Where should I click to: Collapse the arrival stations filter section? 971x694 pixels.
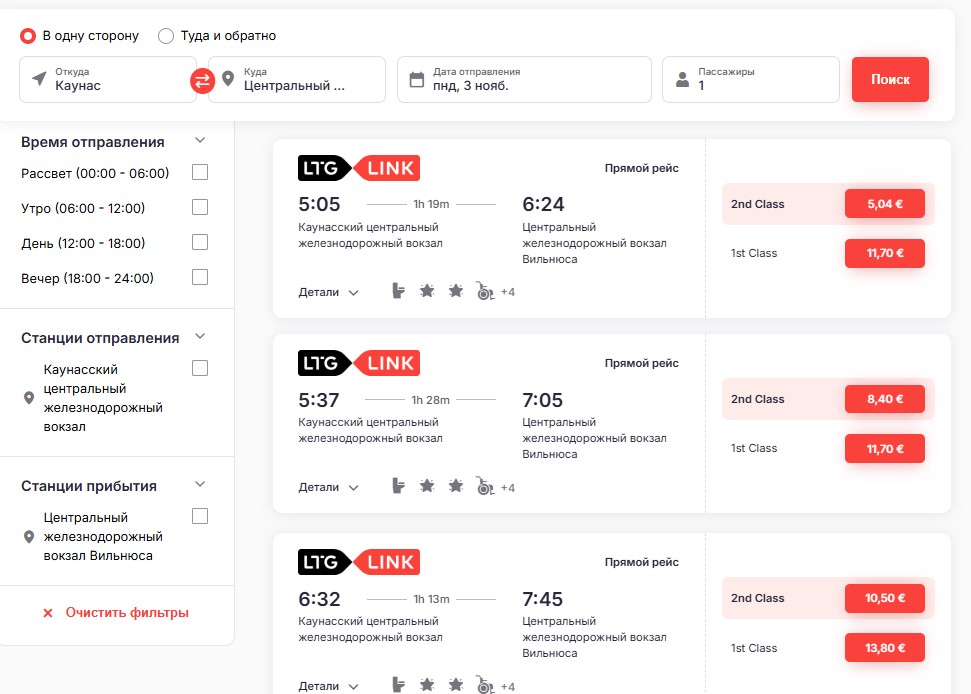pyautogui.click(x=200, y=485)
